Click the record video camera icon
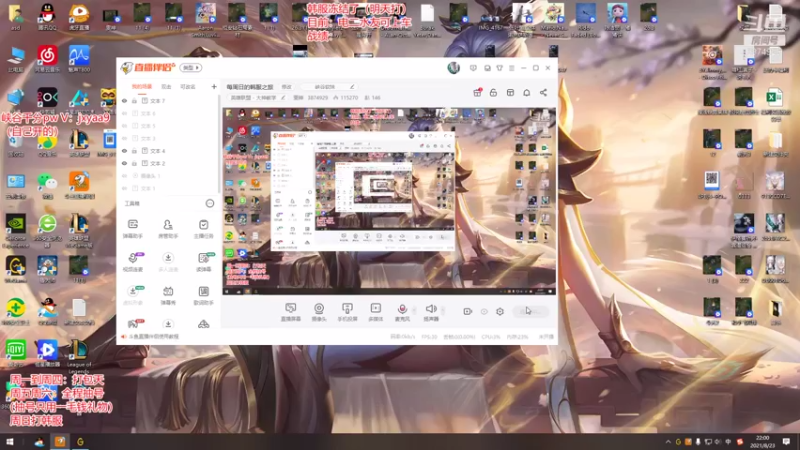 (467, 311)
